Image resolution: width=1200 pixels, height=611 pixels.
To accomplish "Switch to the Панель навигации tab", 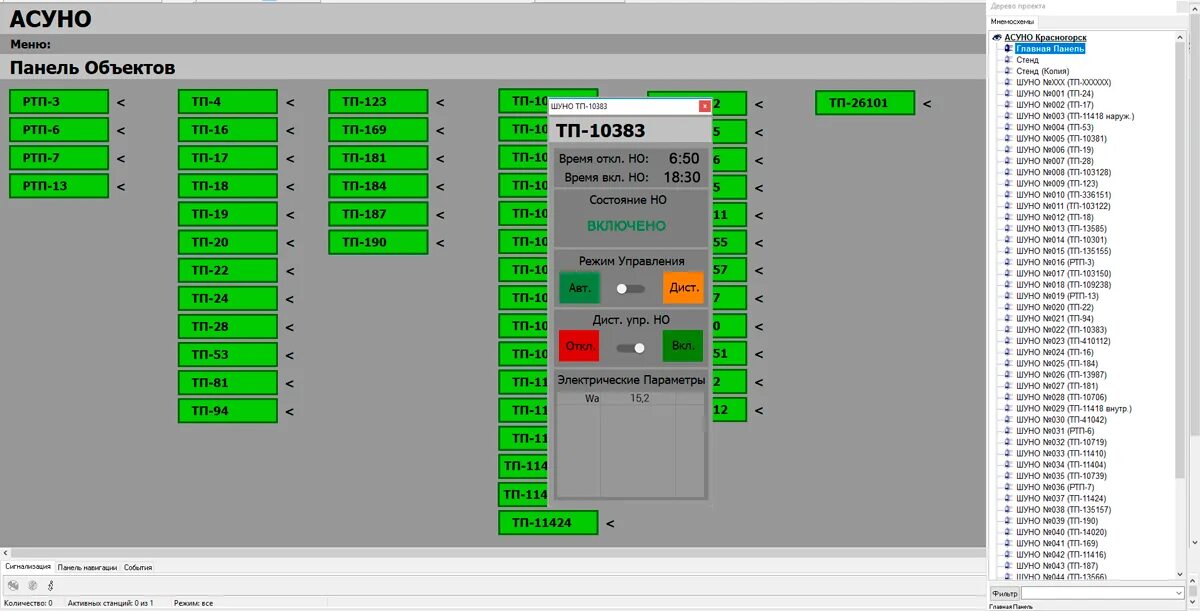I will coord(87,567).
